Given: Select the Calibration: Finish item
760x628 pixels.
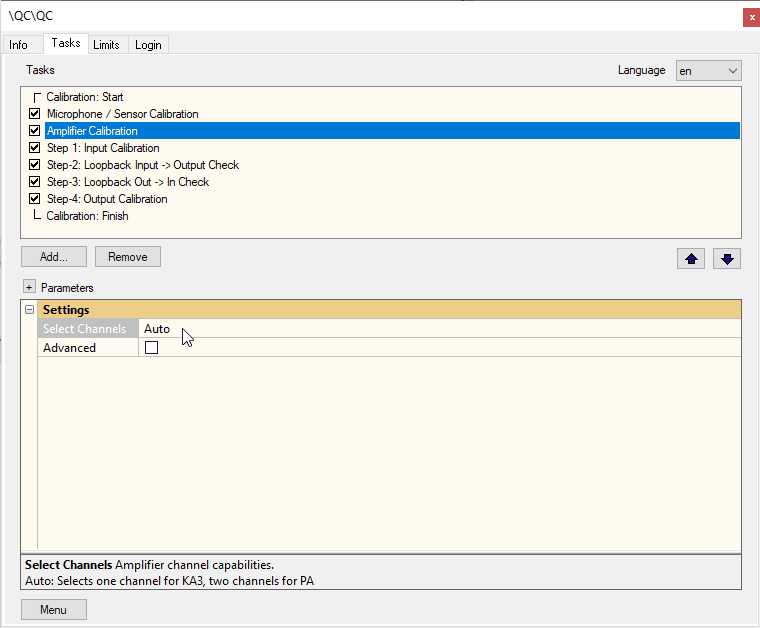Looking at the screenshot, I should [87, 216].
